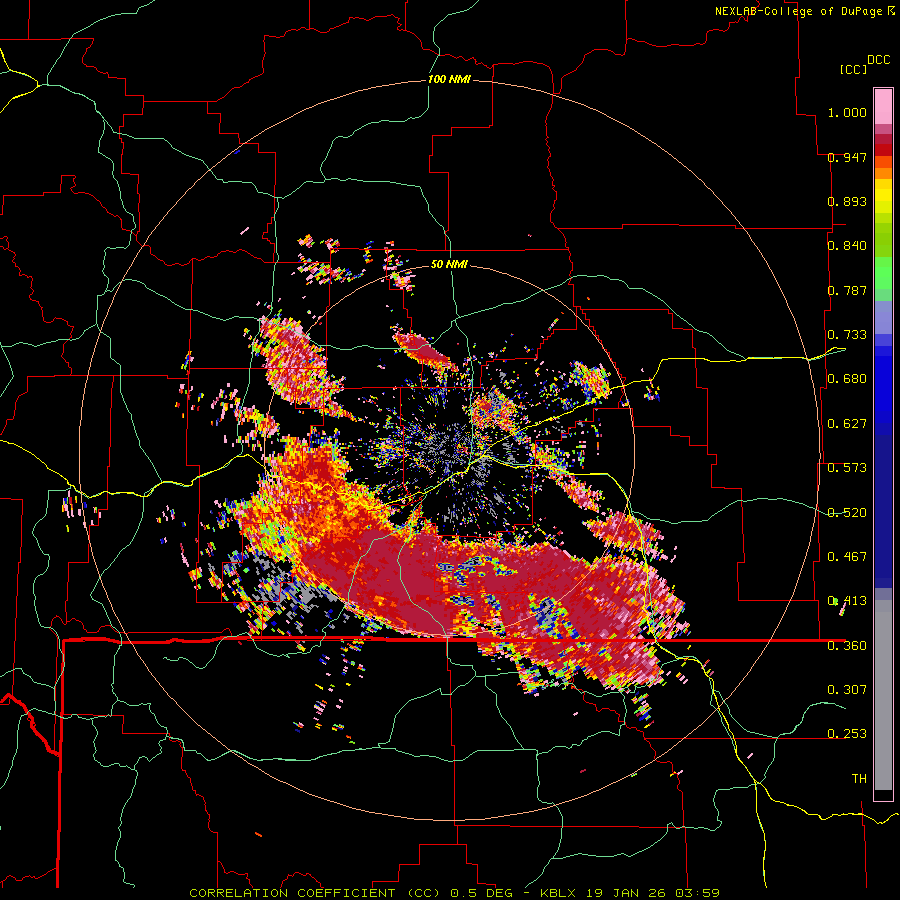Click the pink top segment of color bar

click(x=883, y=107)
